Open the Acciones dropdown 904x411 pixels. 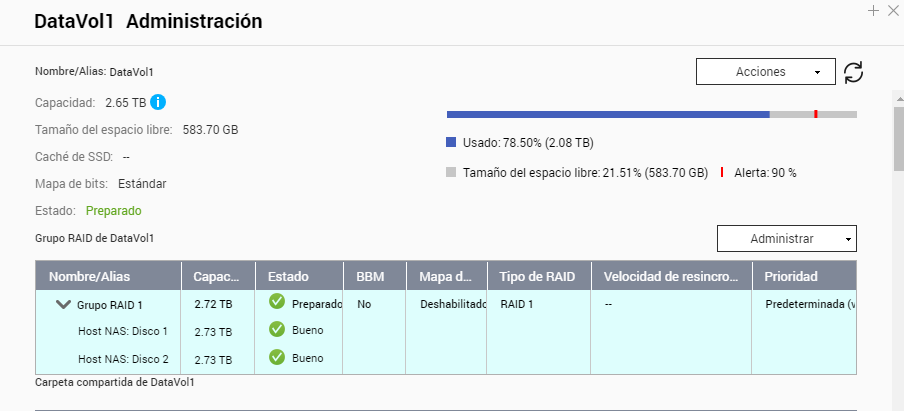point(765,72)
